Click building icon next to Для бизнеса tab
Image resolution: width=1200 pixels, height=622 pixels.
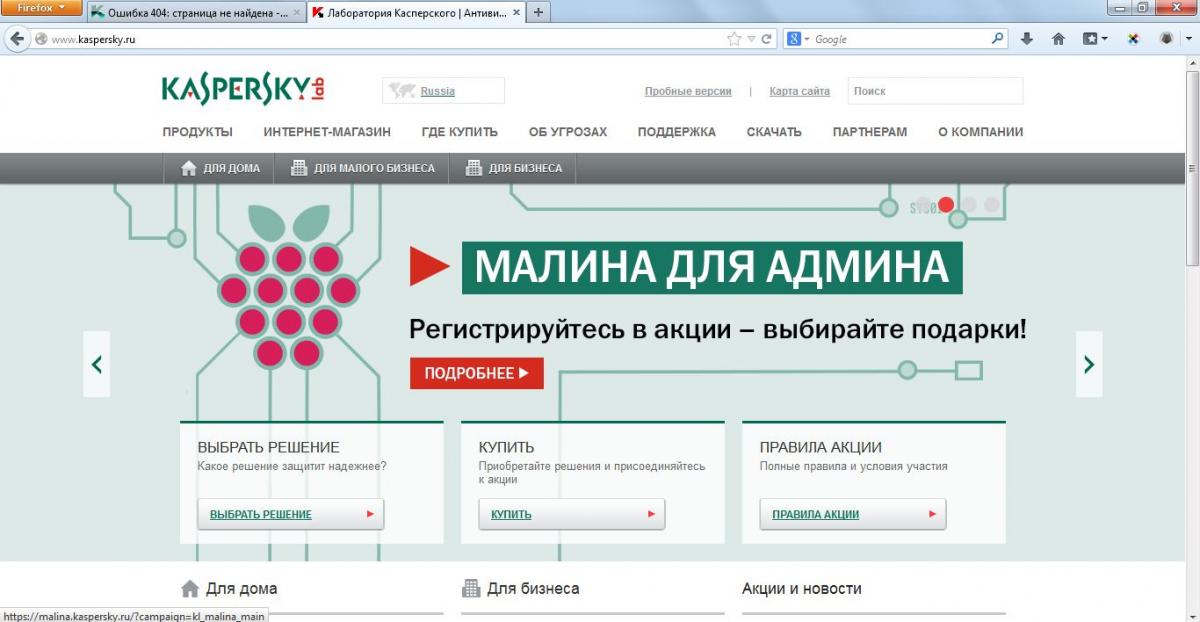coord(474,168)
